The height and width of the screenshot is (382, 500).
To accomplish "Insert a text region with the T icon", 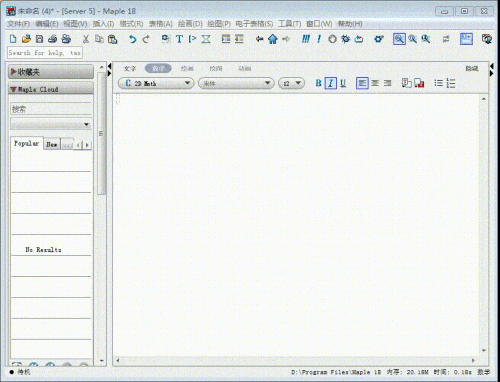I will point(179,39).
